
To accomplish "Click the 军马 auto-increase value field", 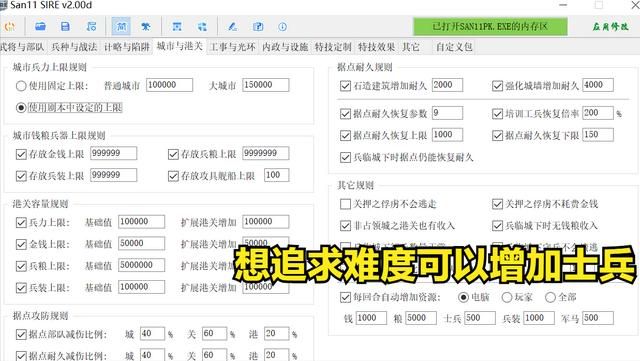I will click(x=598, y=318).
